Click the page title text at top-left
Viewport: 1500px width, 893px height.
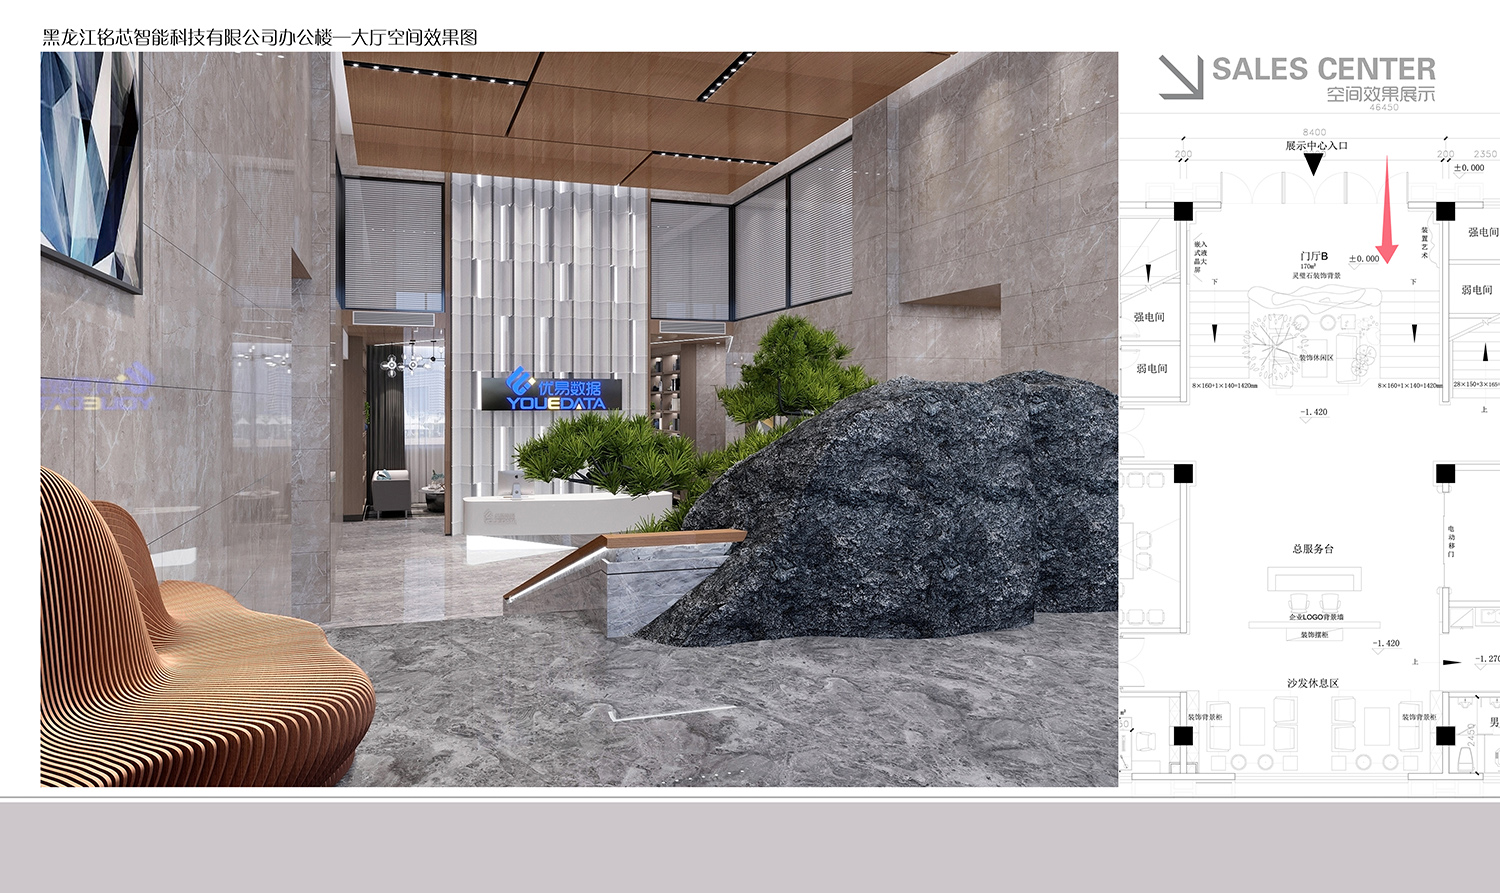tap(259, 38)
